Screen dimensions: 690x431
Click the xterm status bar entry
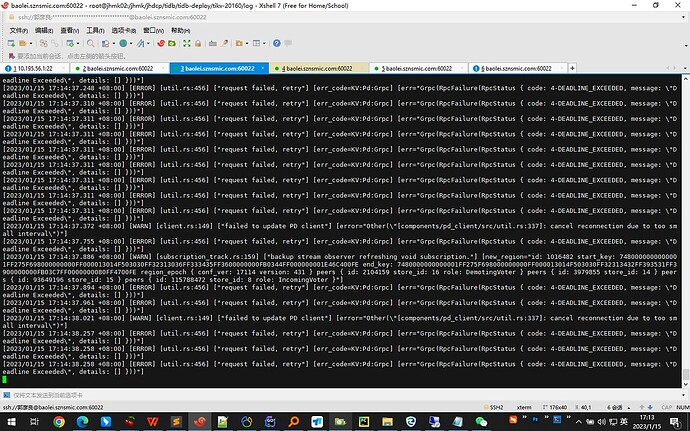pos(524,407)
